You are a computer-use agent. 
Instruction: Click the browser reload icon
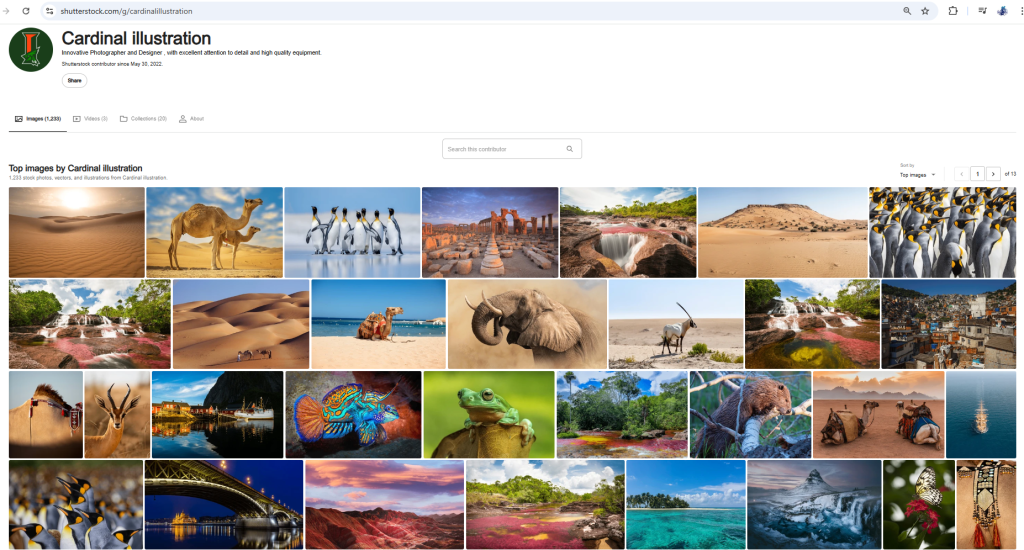tap(26, 11)
